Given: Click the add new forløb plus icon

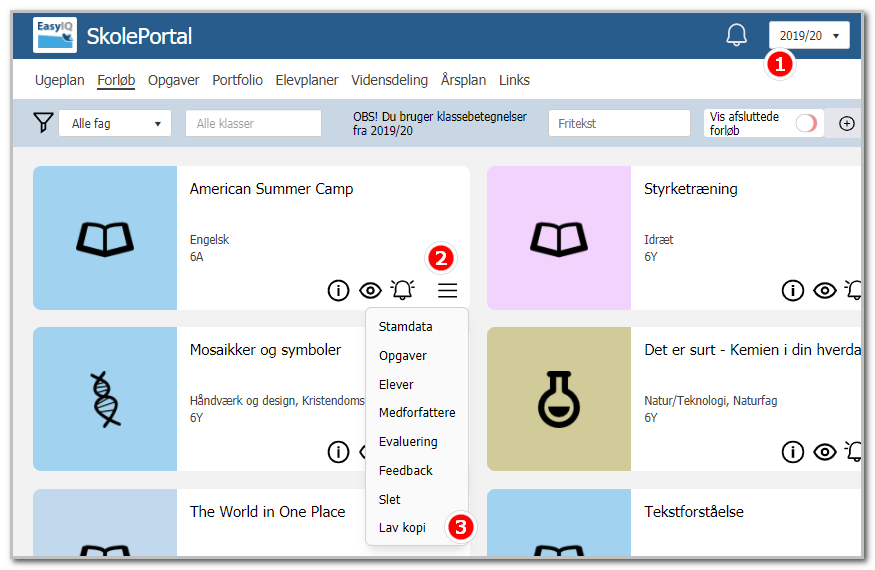Looking at the screenshot, I should [847, 123].
